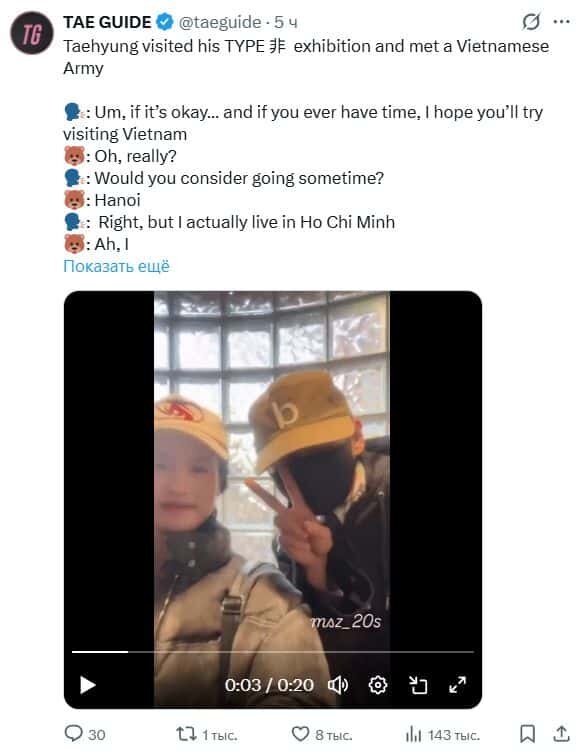Open the TAE GUIDE profile avatar

(31, 33)
